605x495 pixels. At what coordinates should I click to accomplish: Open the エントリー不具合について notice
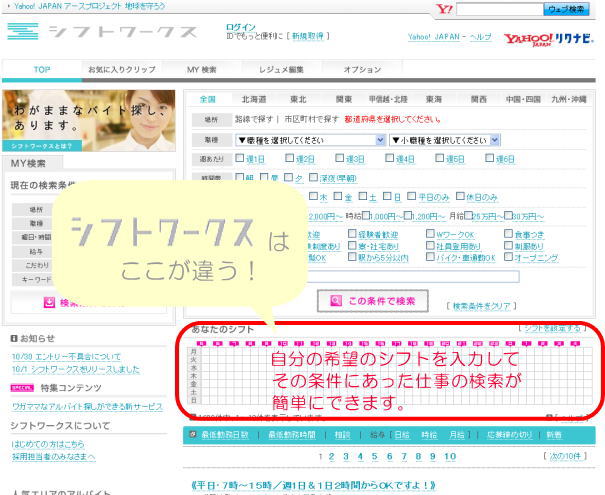pos(66,356)
